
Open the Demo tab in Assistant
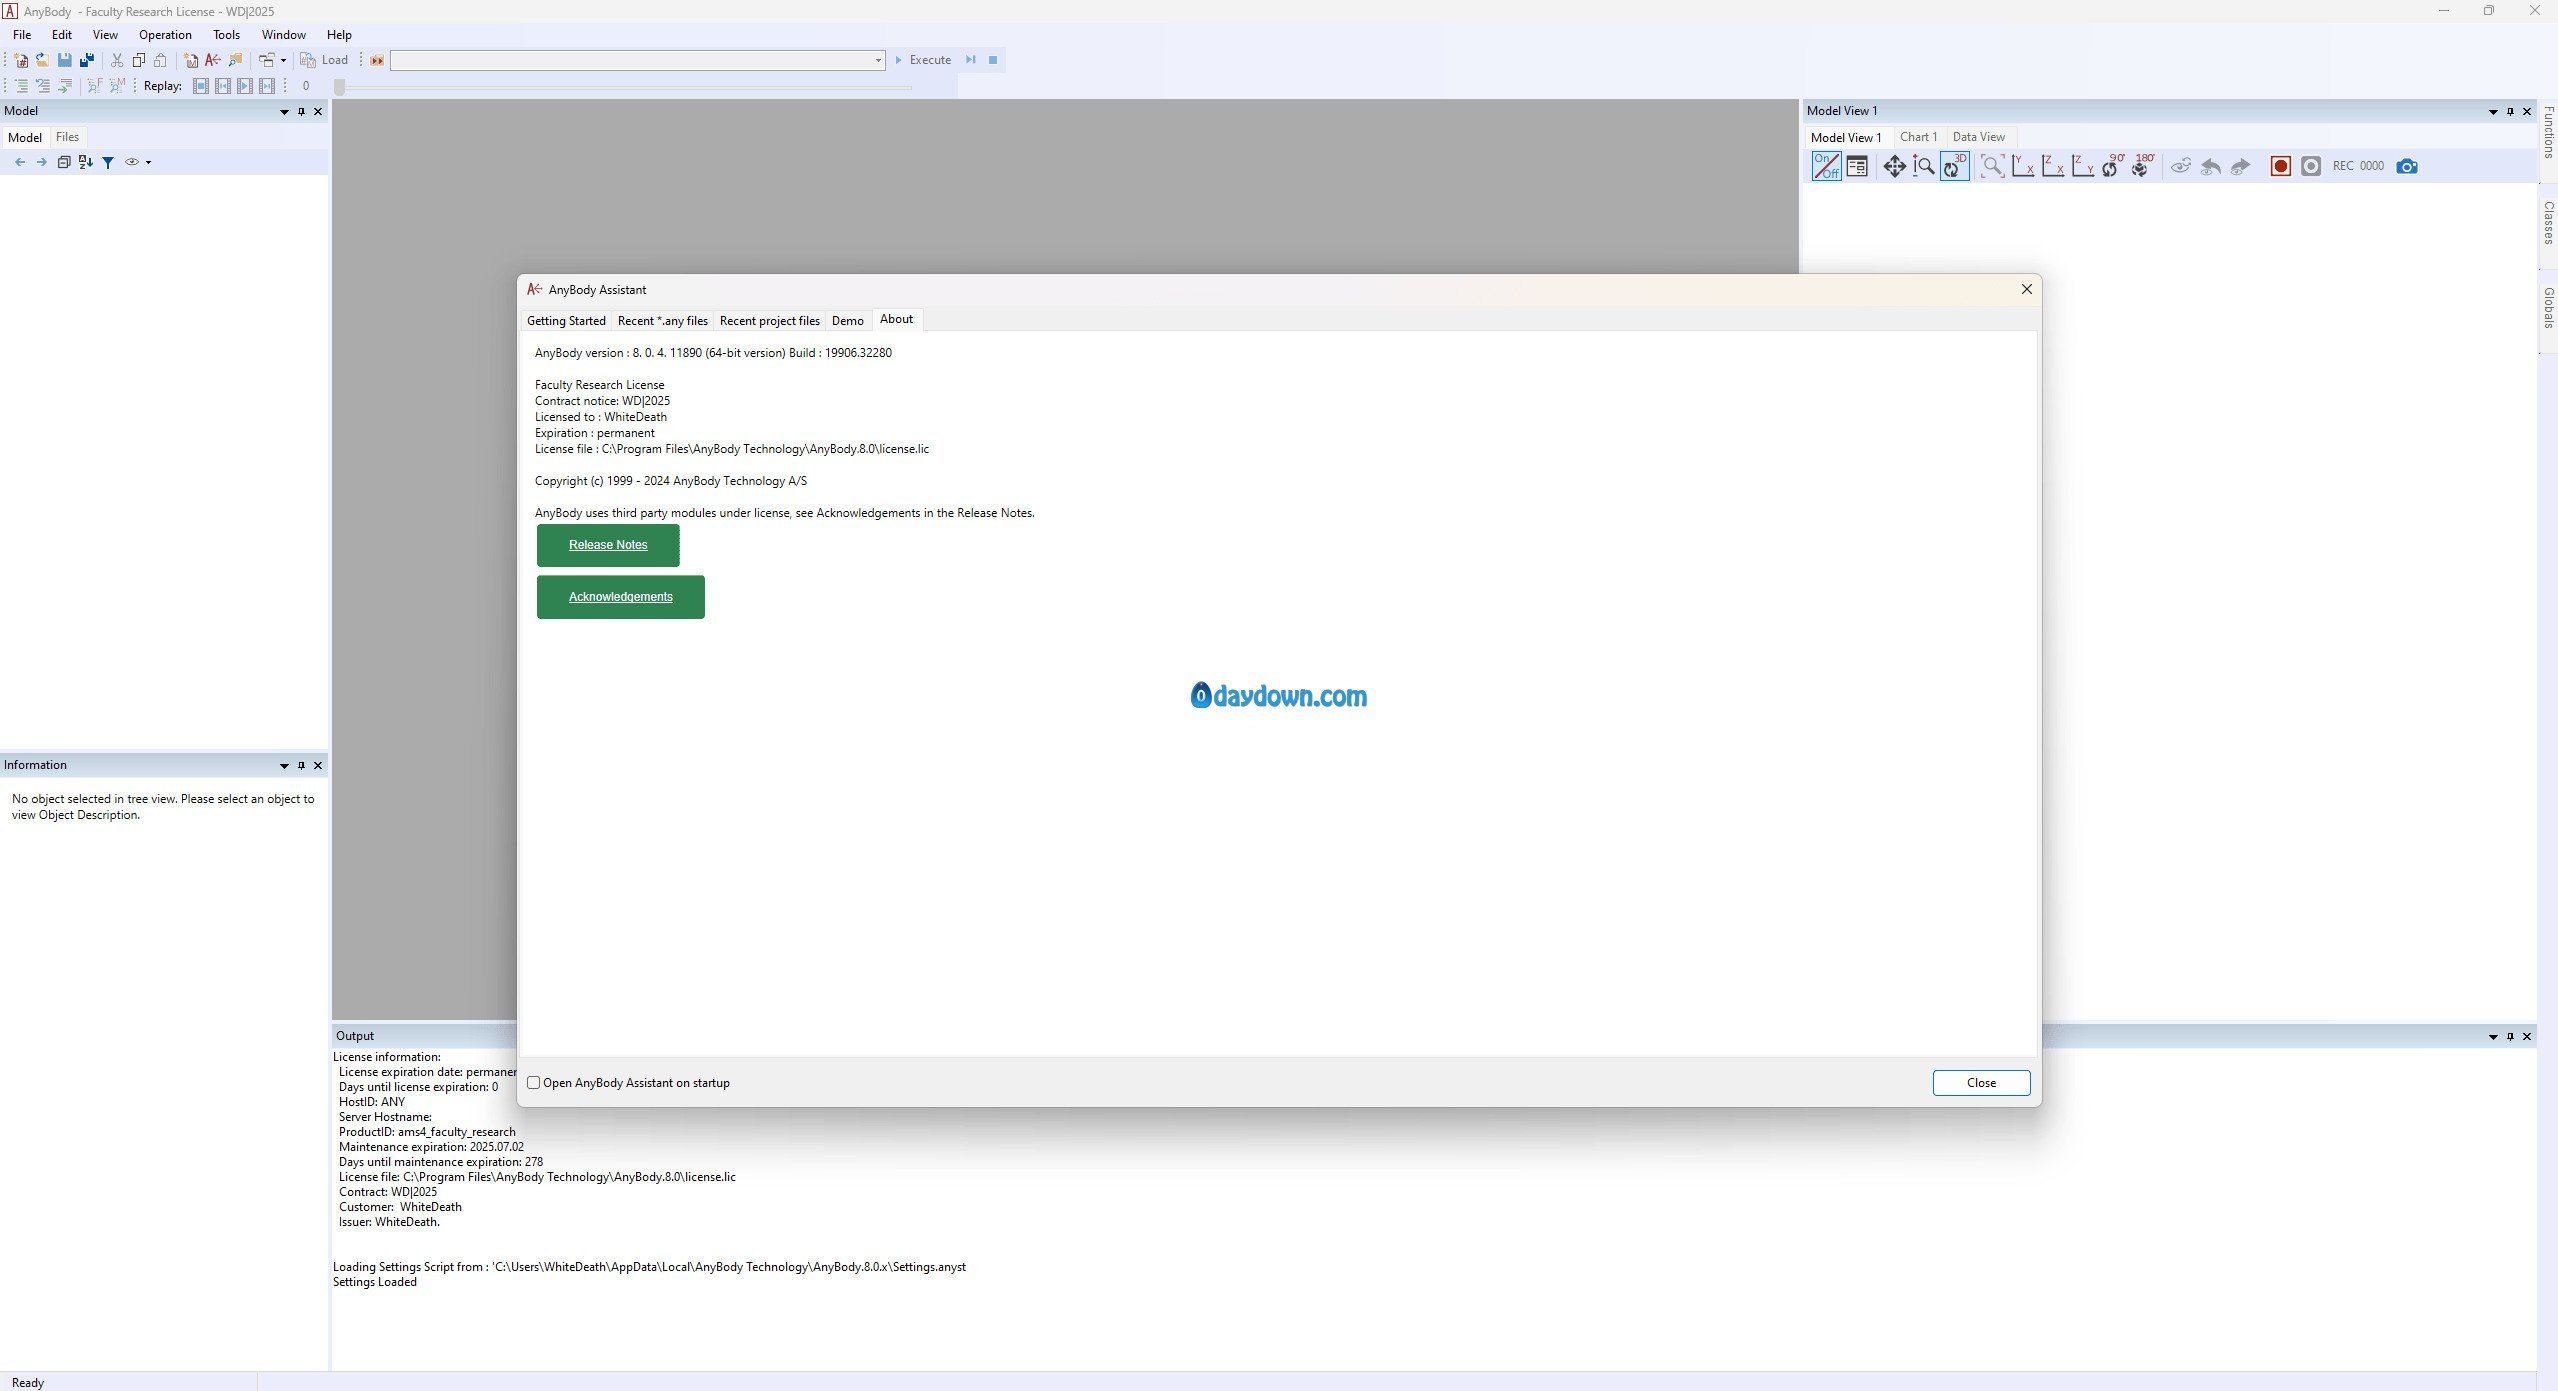pos(847,321)
